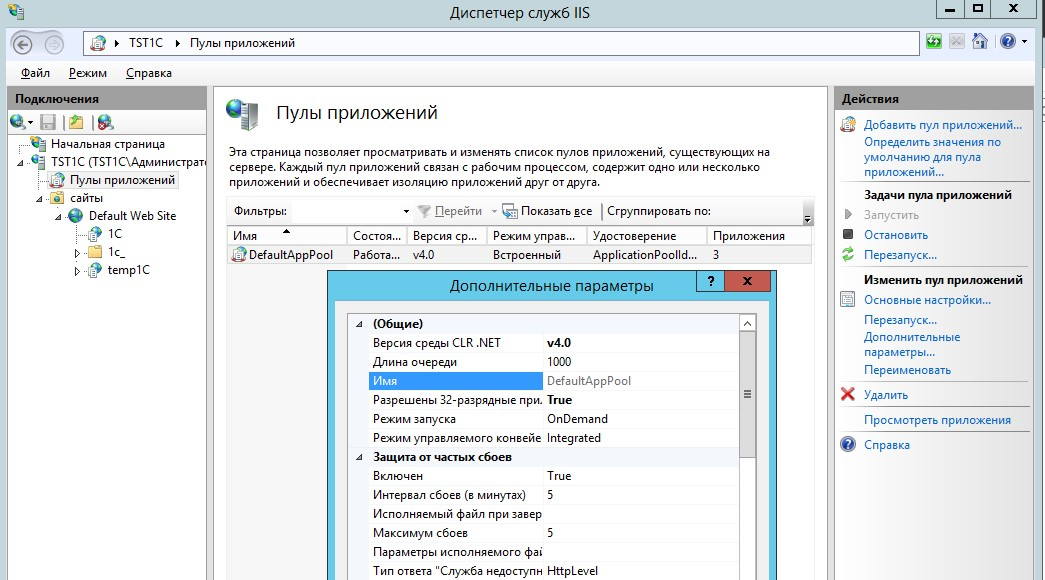The image size is (1045, 580).
Task: Open the Файл menu
Action: tap(35, 73)
